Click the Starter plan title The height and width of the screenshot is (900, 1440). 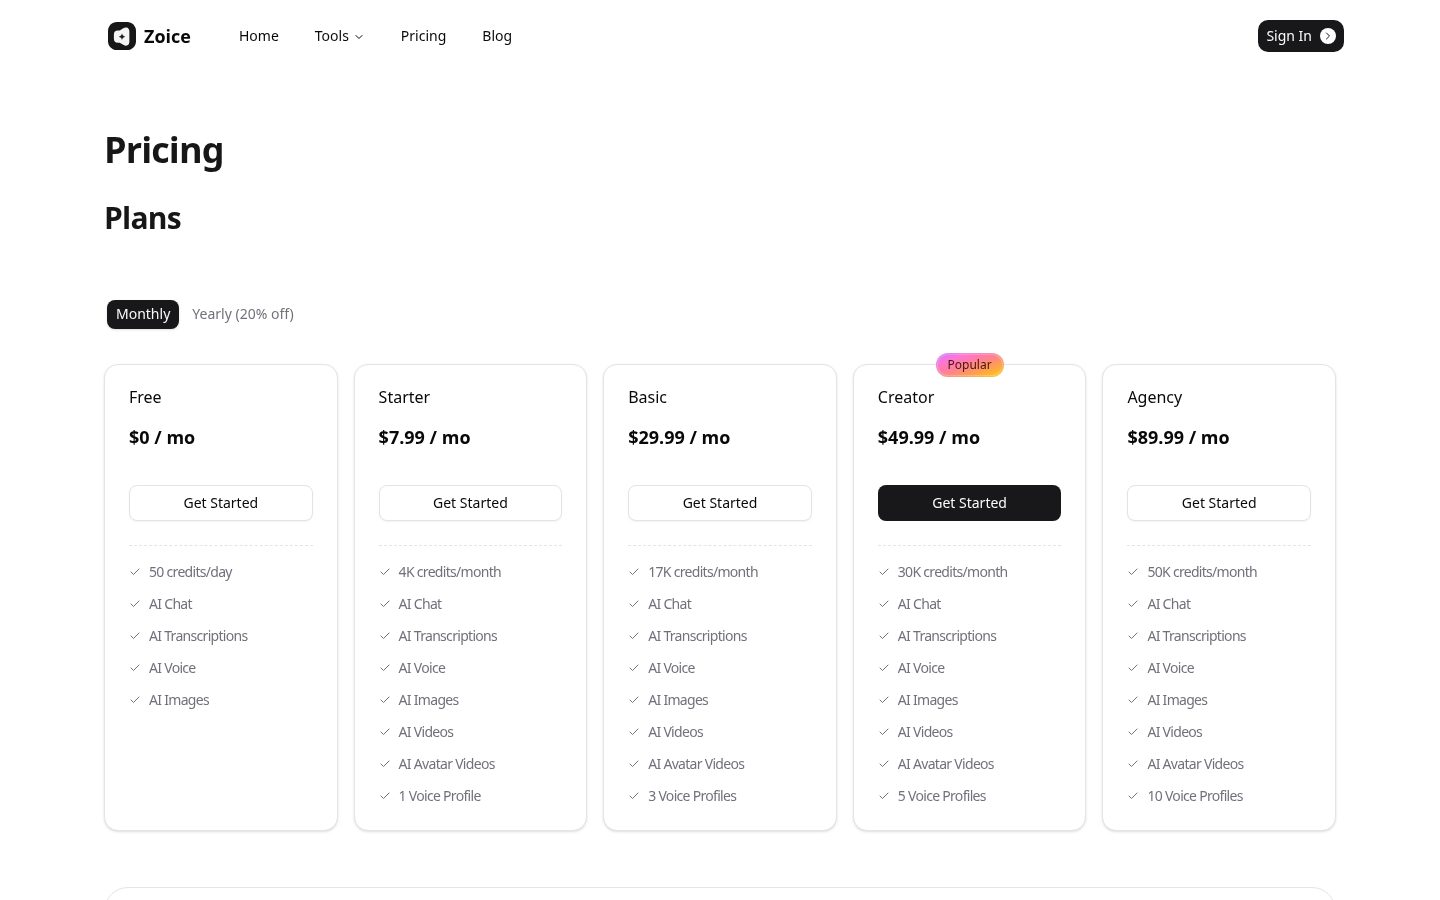coord(404,397)
